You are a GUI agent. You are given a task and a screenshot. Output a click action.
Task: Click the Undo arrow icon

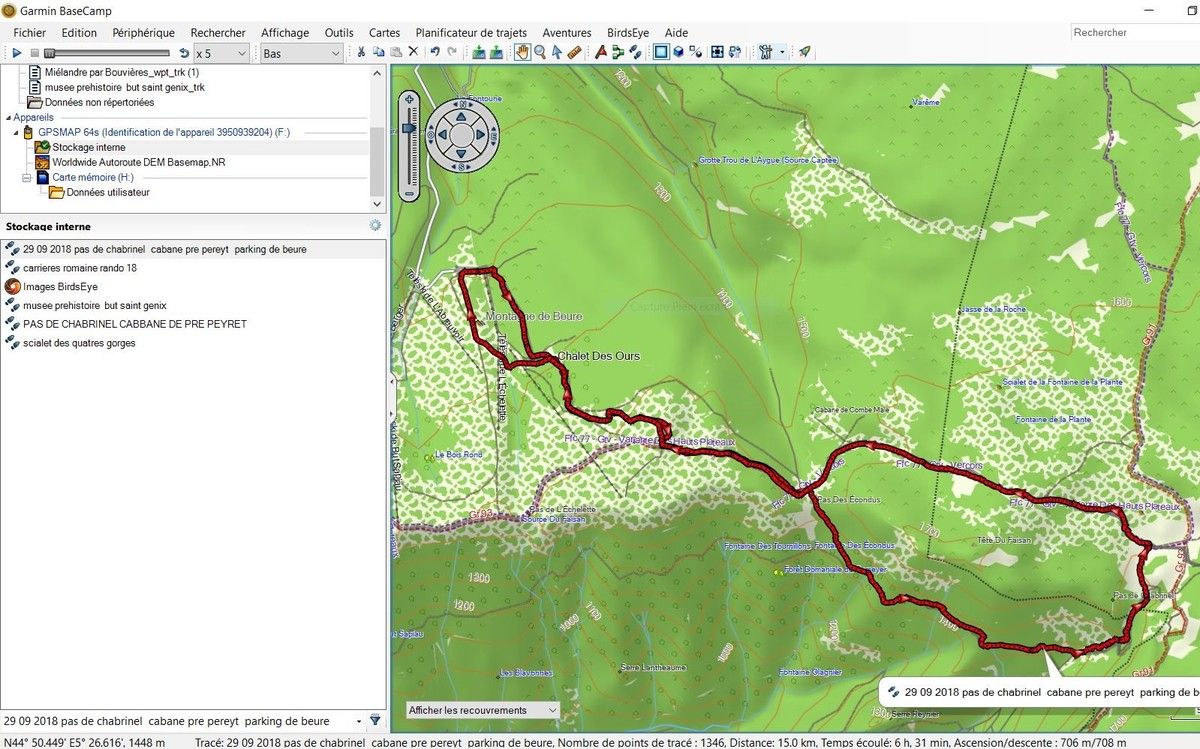pos(434,53)
